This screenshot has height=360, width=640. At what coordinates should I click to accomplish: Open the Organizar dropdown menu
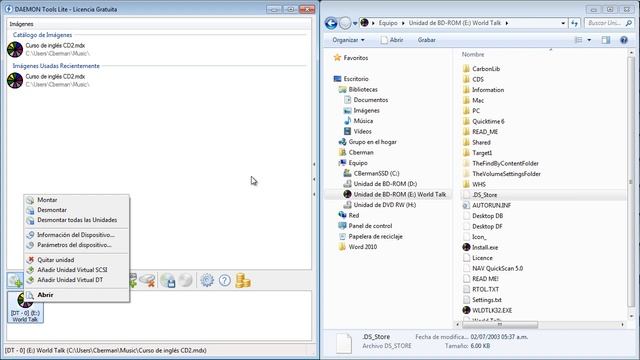348,40
